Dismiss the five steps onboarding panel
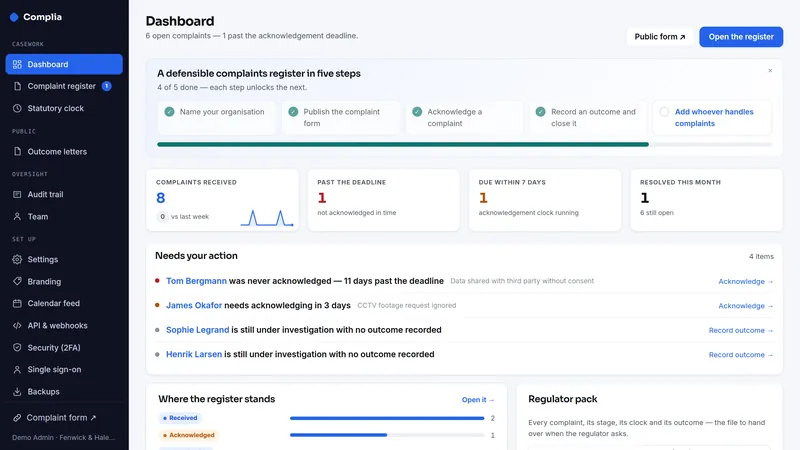 (770, 70)
